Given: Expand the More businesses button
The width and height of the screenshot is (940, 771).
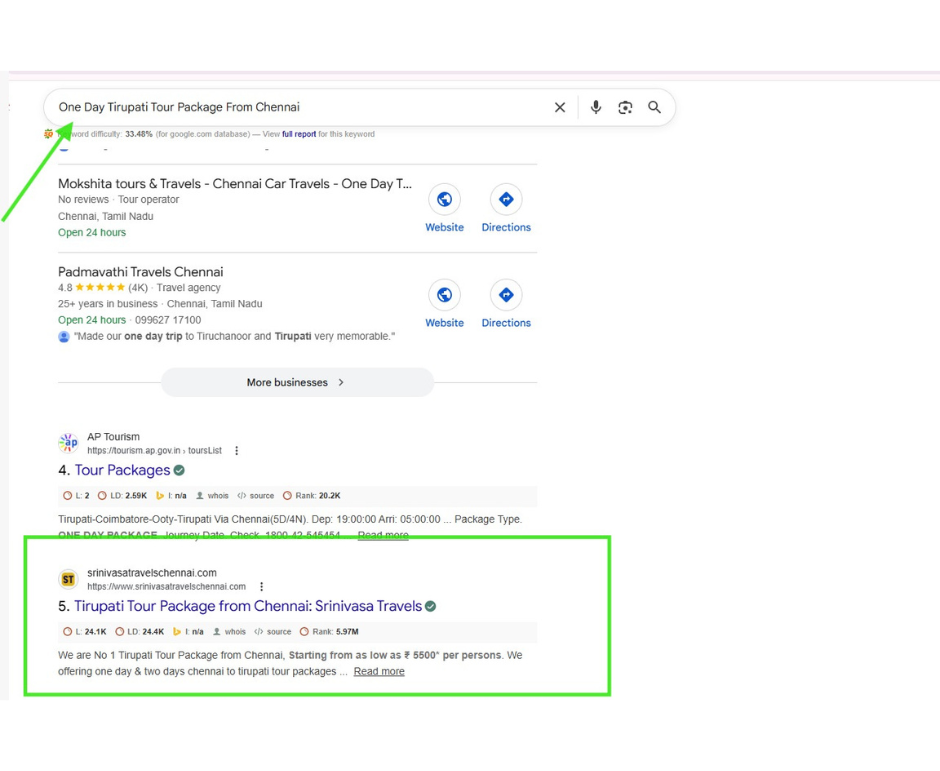Looking at the screenshot, I should tap(297, 383).
